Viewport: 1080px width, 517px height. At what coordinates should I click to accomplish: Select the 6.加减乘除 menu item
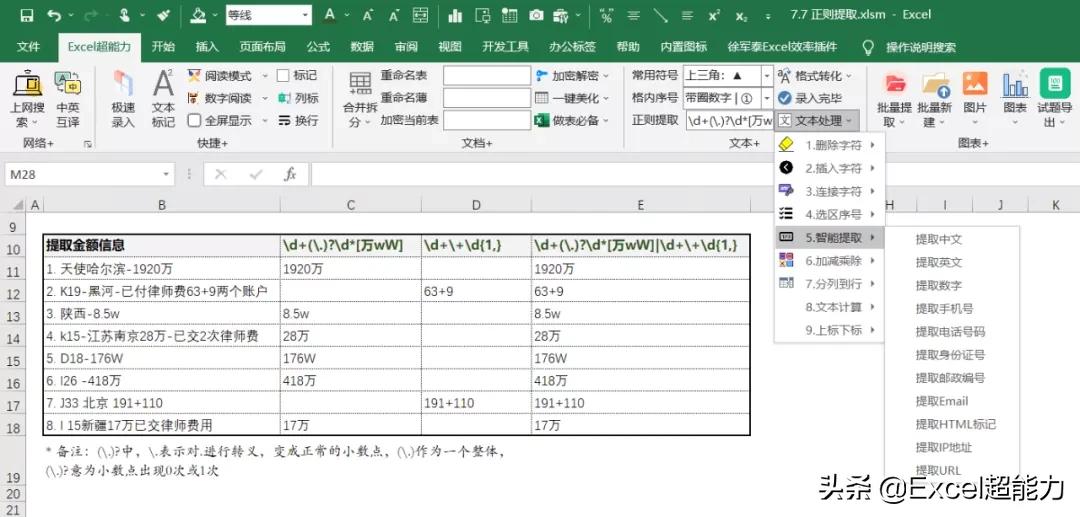coord(829,260)
